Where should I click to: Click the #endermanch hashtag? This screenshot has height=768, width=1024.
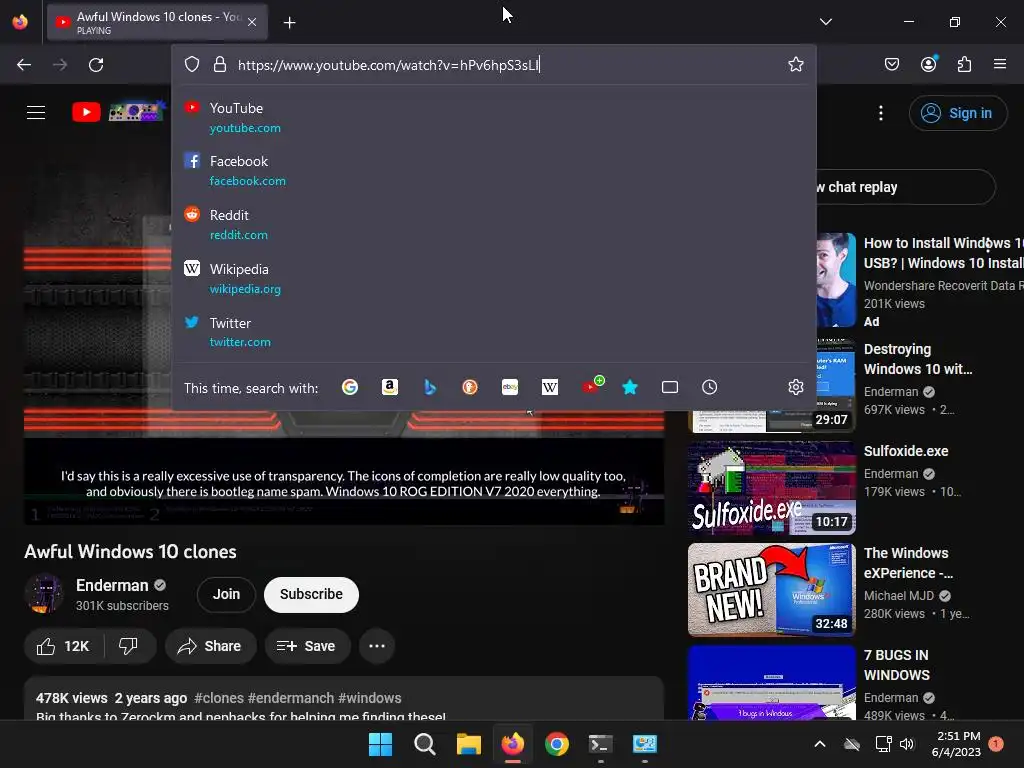(x=291, y=697)
